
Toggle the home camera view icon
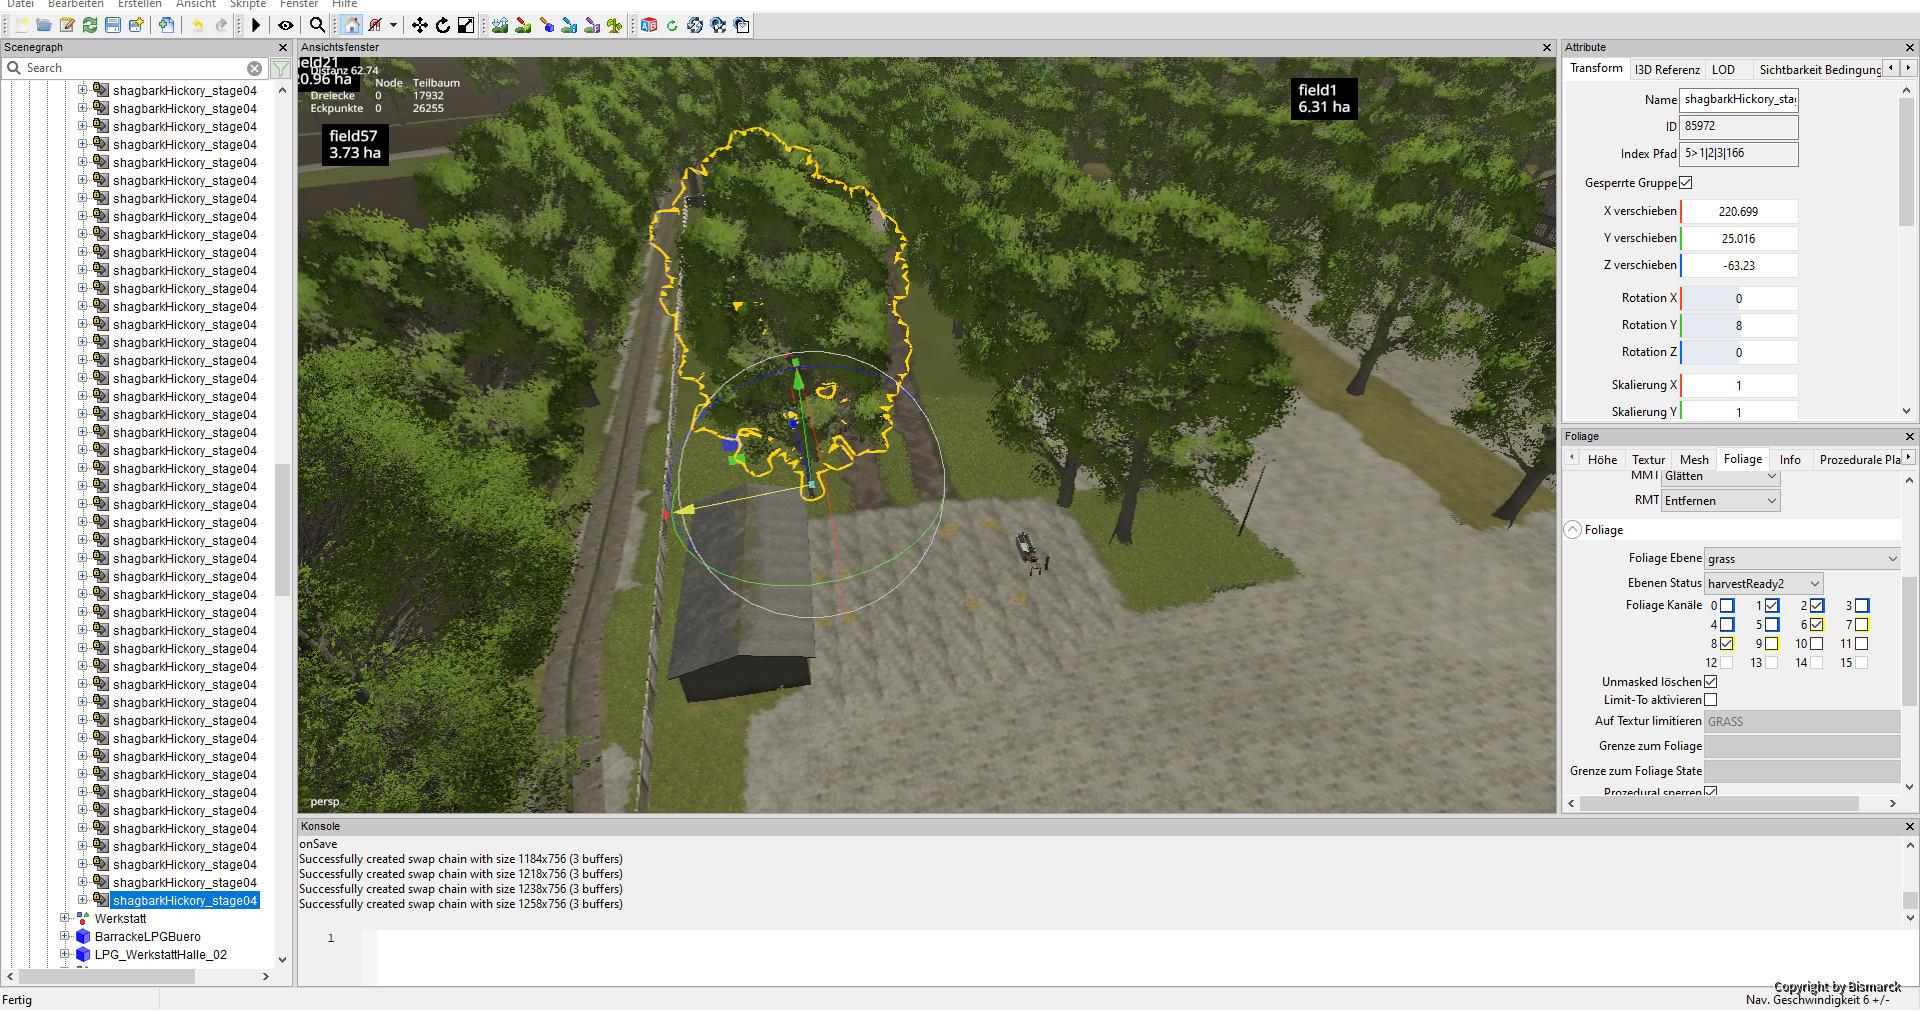click(x=351, y=25)
